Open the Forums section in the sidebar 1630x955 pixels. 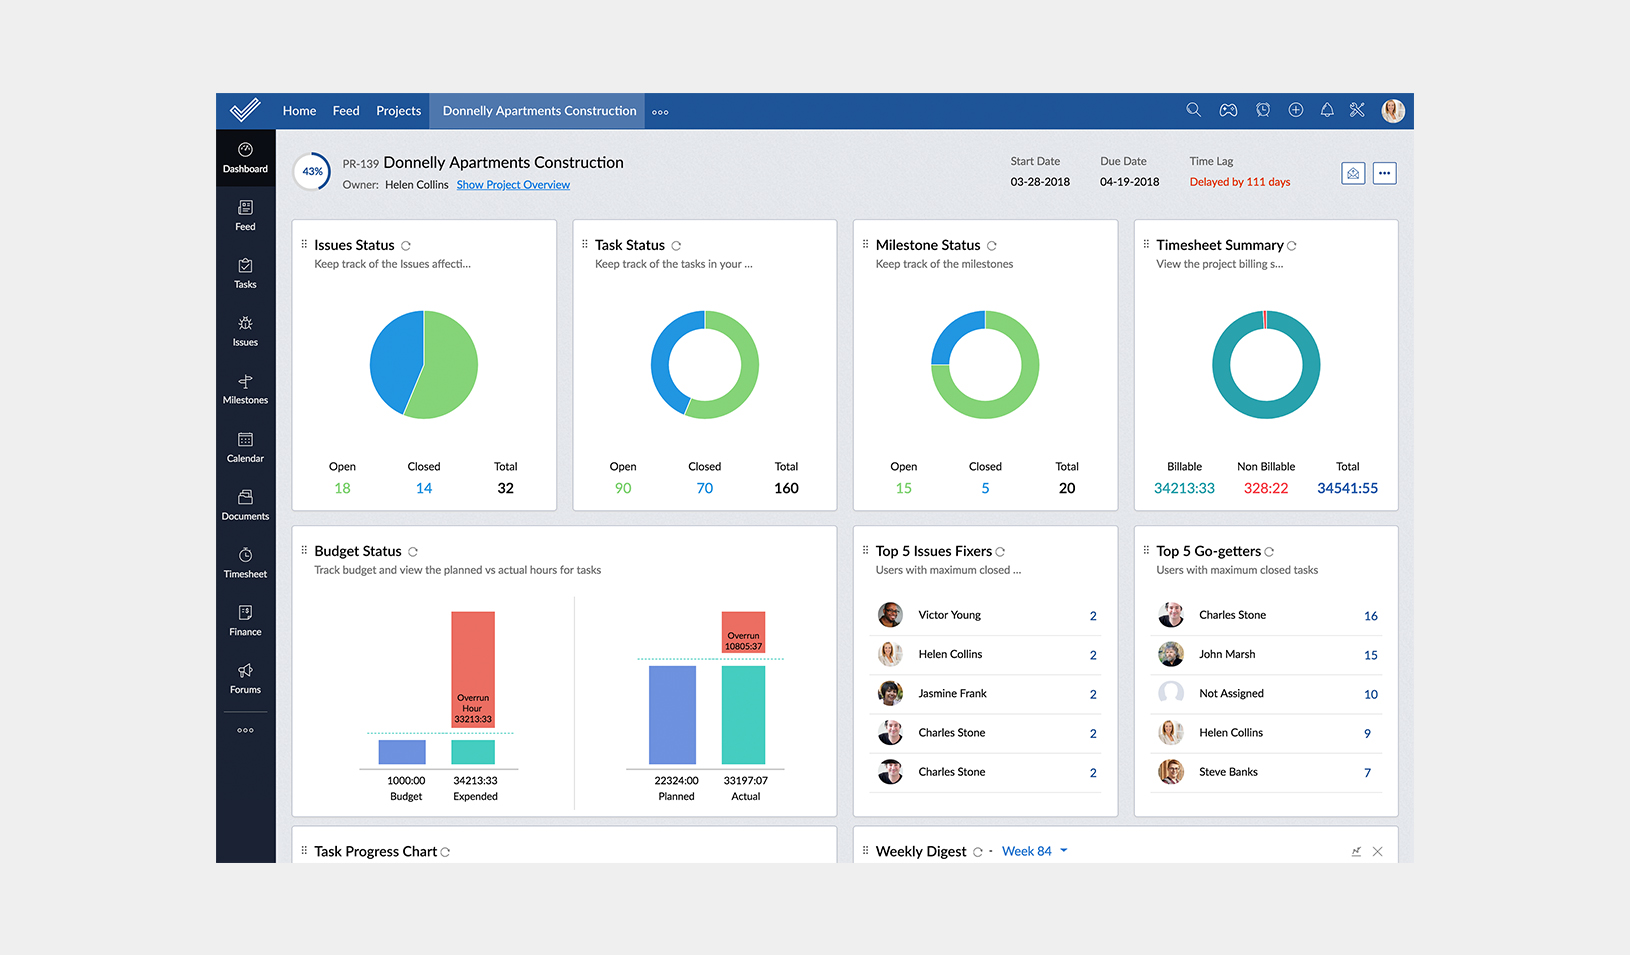245,678
